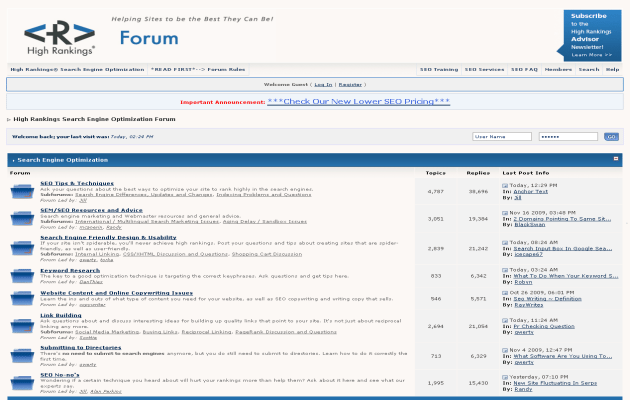Open the Search Input Box In Google post
The width and height of the screenshot is (630, 400).
[x=562, y=249]
